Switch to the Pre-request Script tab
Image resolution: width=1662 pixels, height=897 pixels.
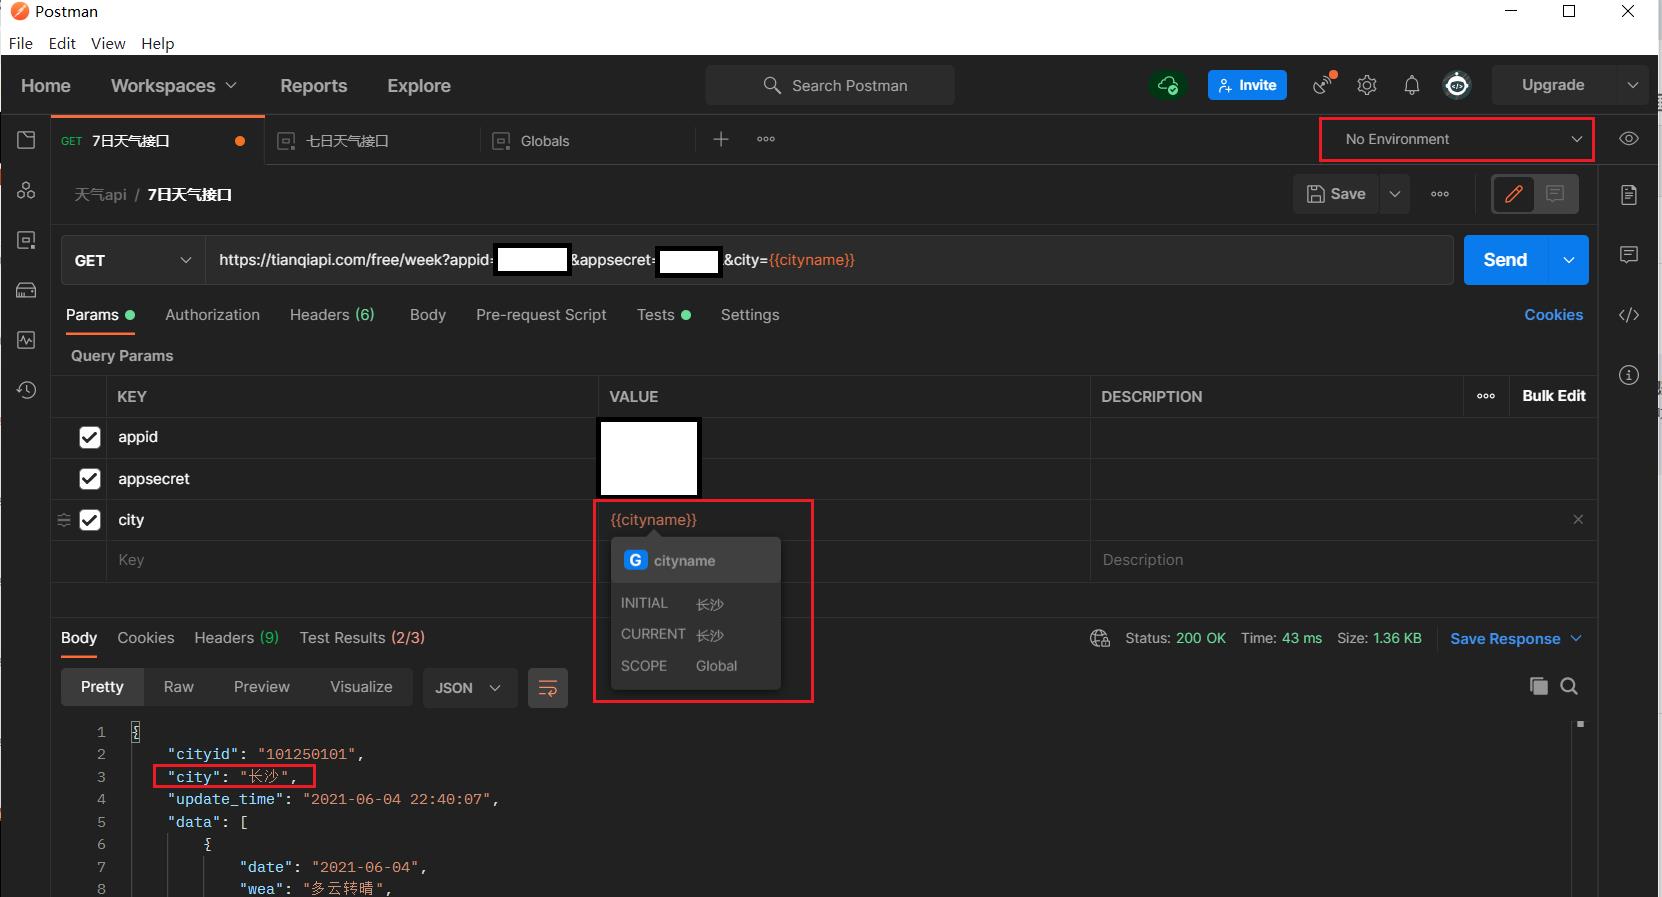pyautogui.click(x=541, y=314)
